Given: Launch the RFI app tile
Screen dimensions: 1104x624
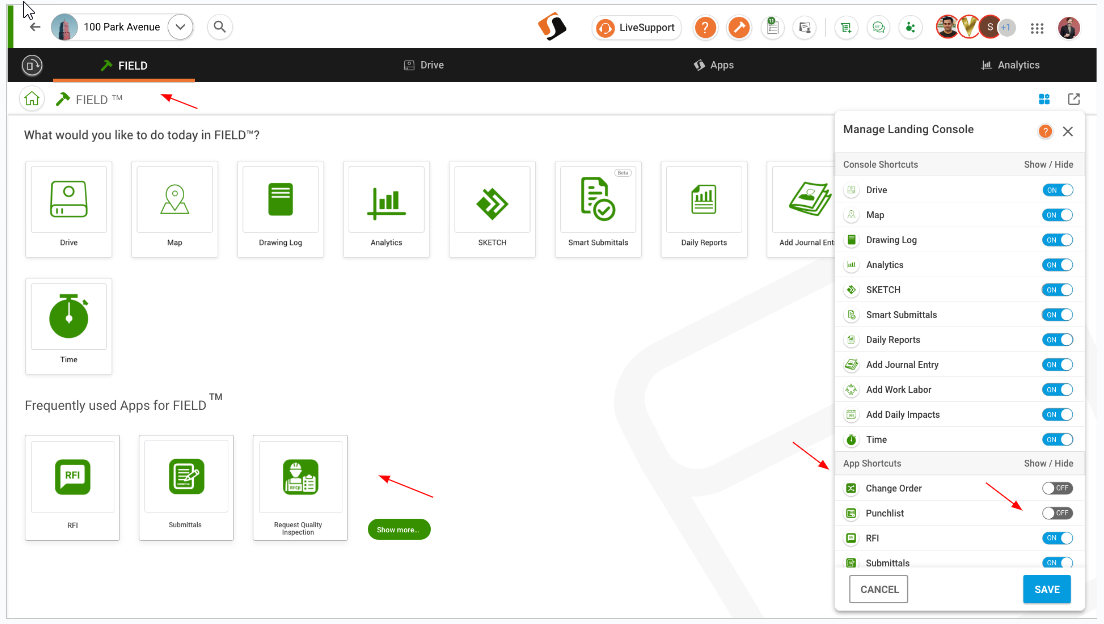Looking at the screenshot, I should 73,487.
